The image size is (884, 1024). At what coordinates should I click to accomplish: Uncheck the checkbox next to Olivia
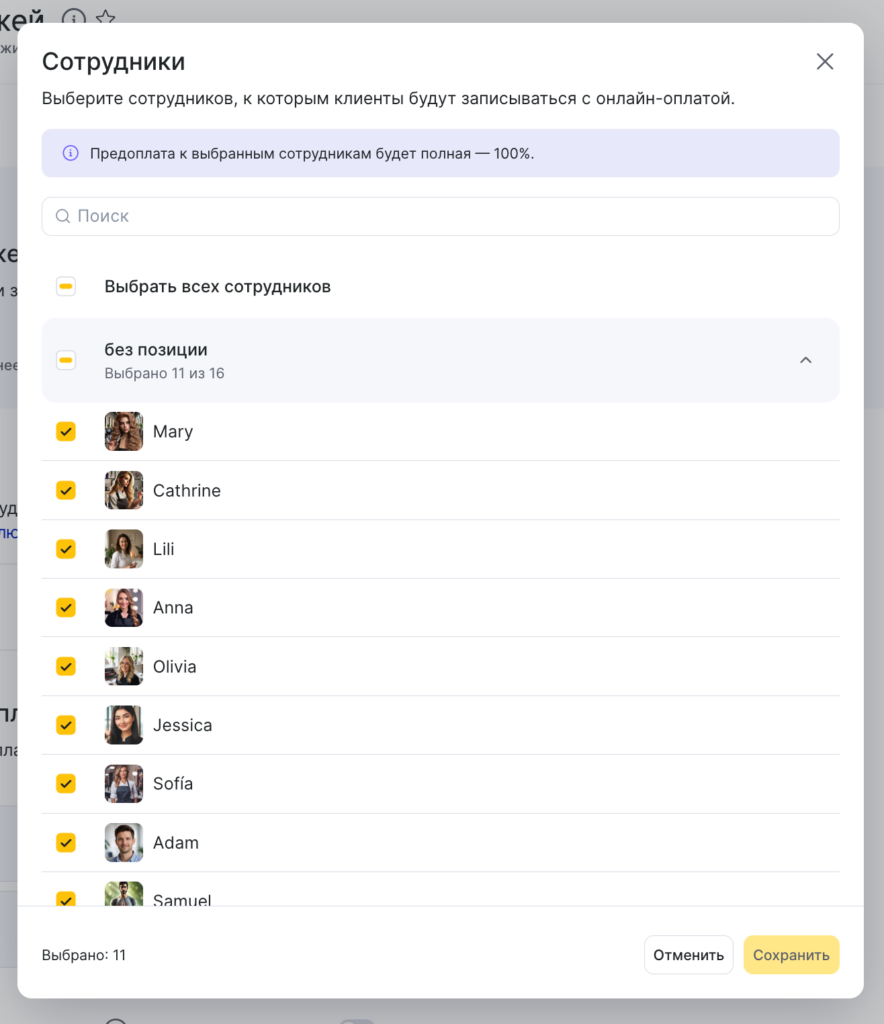click(66, 666)
